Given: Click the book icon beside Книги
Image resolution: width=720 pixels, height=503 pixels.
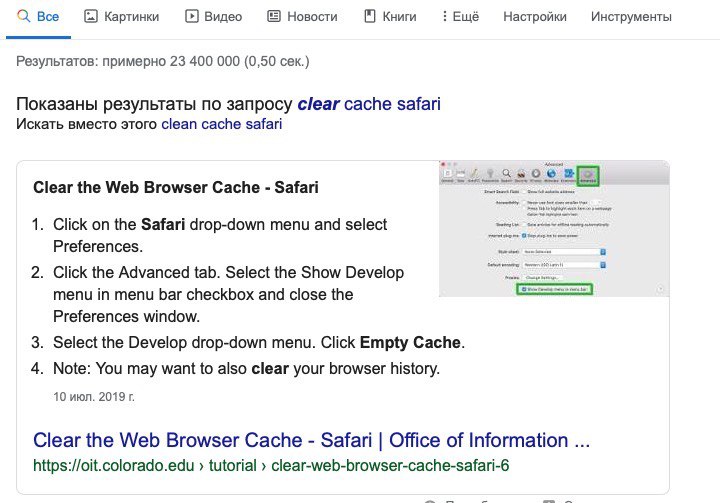Looking at the screenshot, I should (370, 17).
